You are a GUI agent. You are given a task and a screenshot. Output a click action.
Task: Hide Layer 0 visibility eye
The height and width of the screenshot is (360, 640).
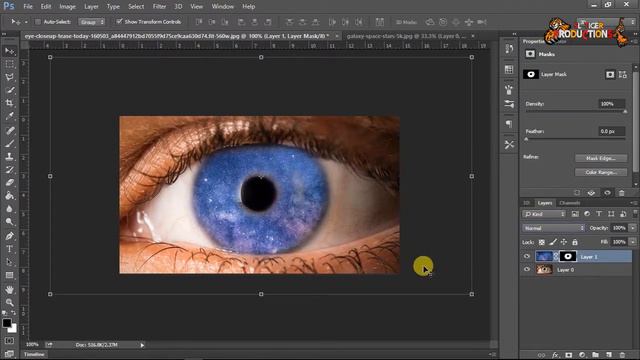pyautogui.click(x=527, y=269)
